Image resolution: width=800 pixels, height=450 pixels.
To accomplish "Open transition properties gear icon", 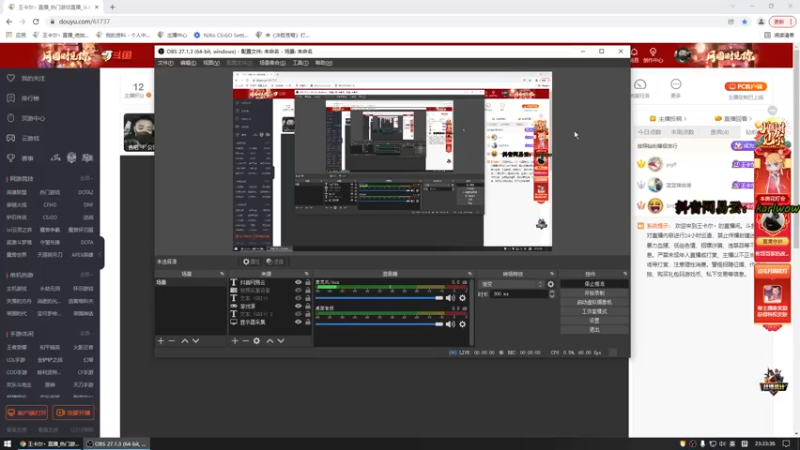I will (551, 284).
